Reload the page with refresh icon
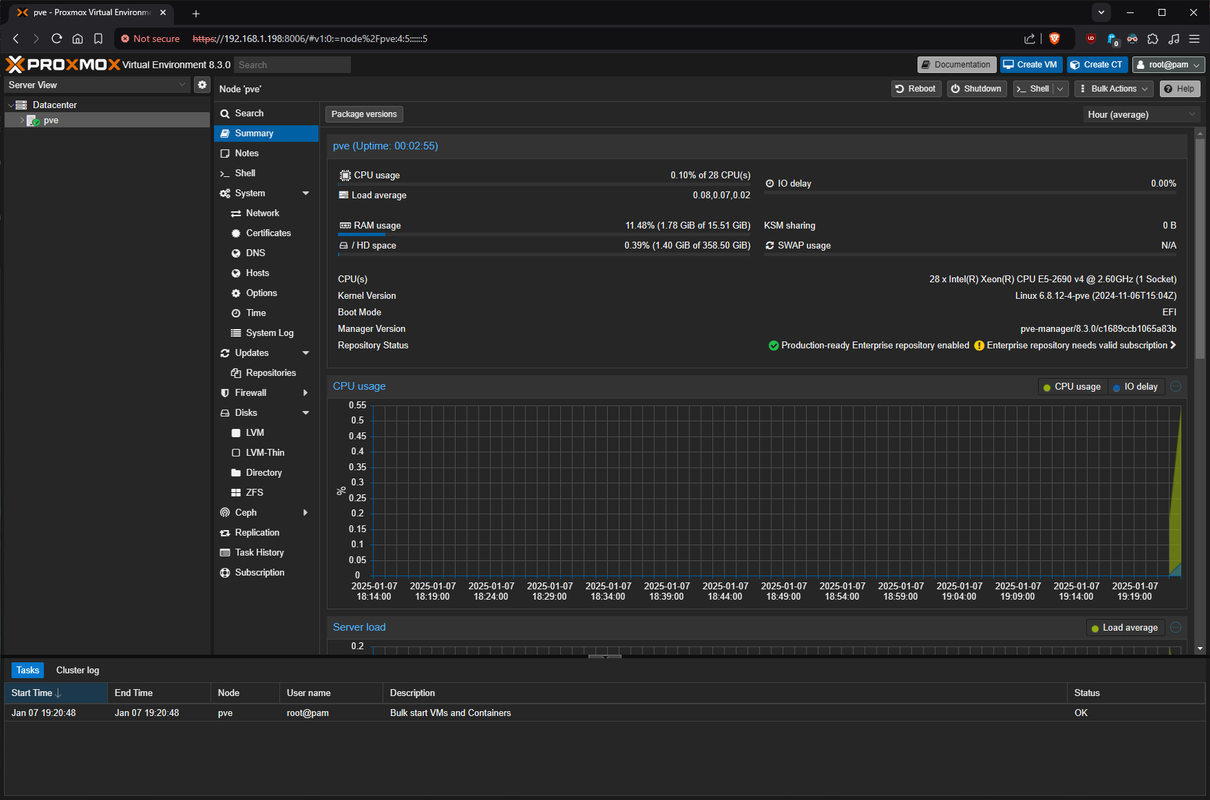1210x800 pixels. tap(57, 38)
